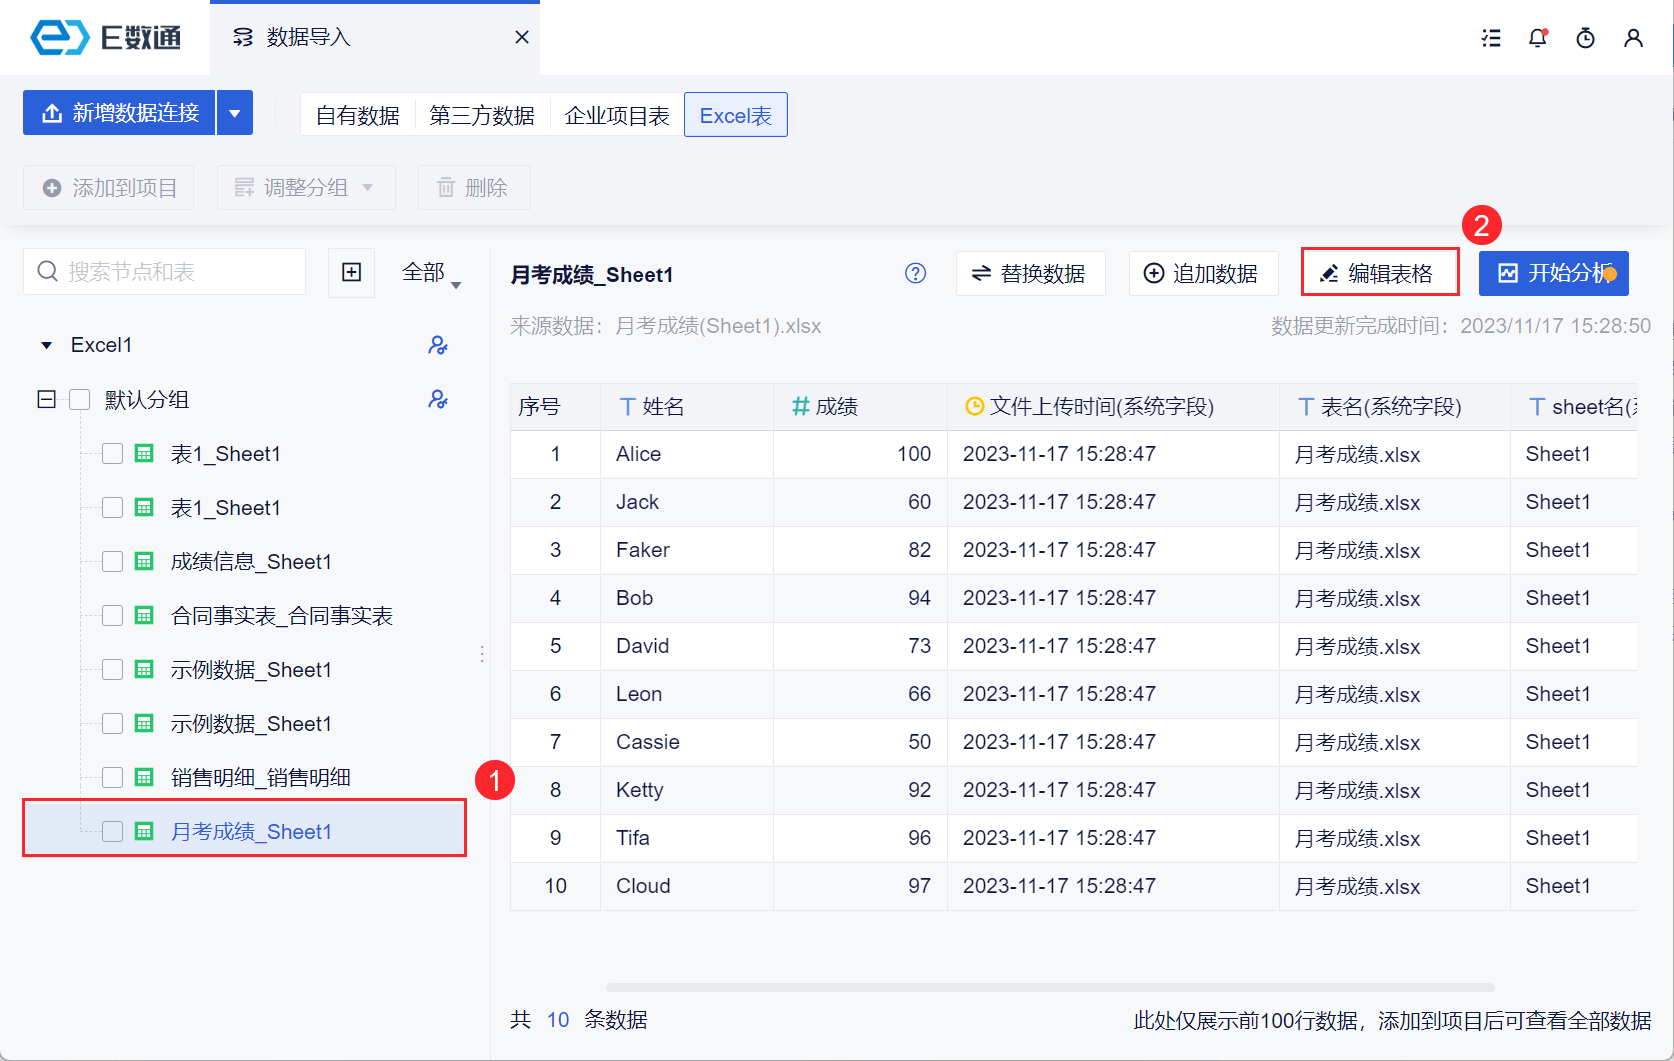Image resolution: width=1674 pixels, height=1061 pixels.
Task: Click the 追加数据 button
Action: [x=1204, y=274]
